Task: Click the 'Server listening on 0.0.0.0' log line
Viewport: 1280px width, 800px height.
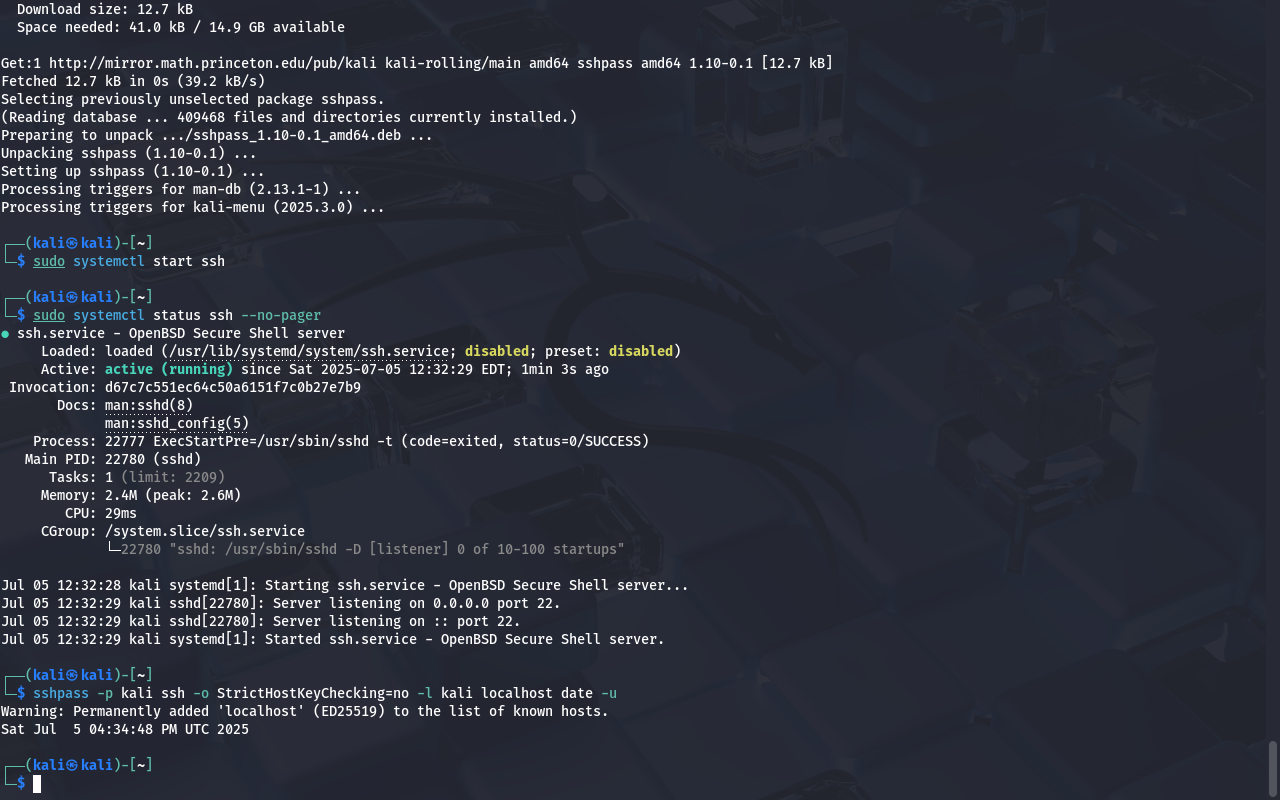Action: [x=281, y=603]
